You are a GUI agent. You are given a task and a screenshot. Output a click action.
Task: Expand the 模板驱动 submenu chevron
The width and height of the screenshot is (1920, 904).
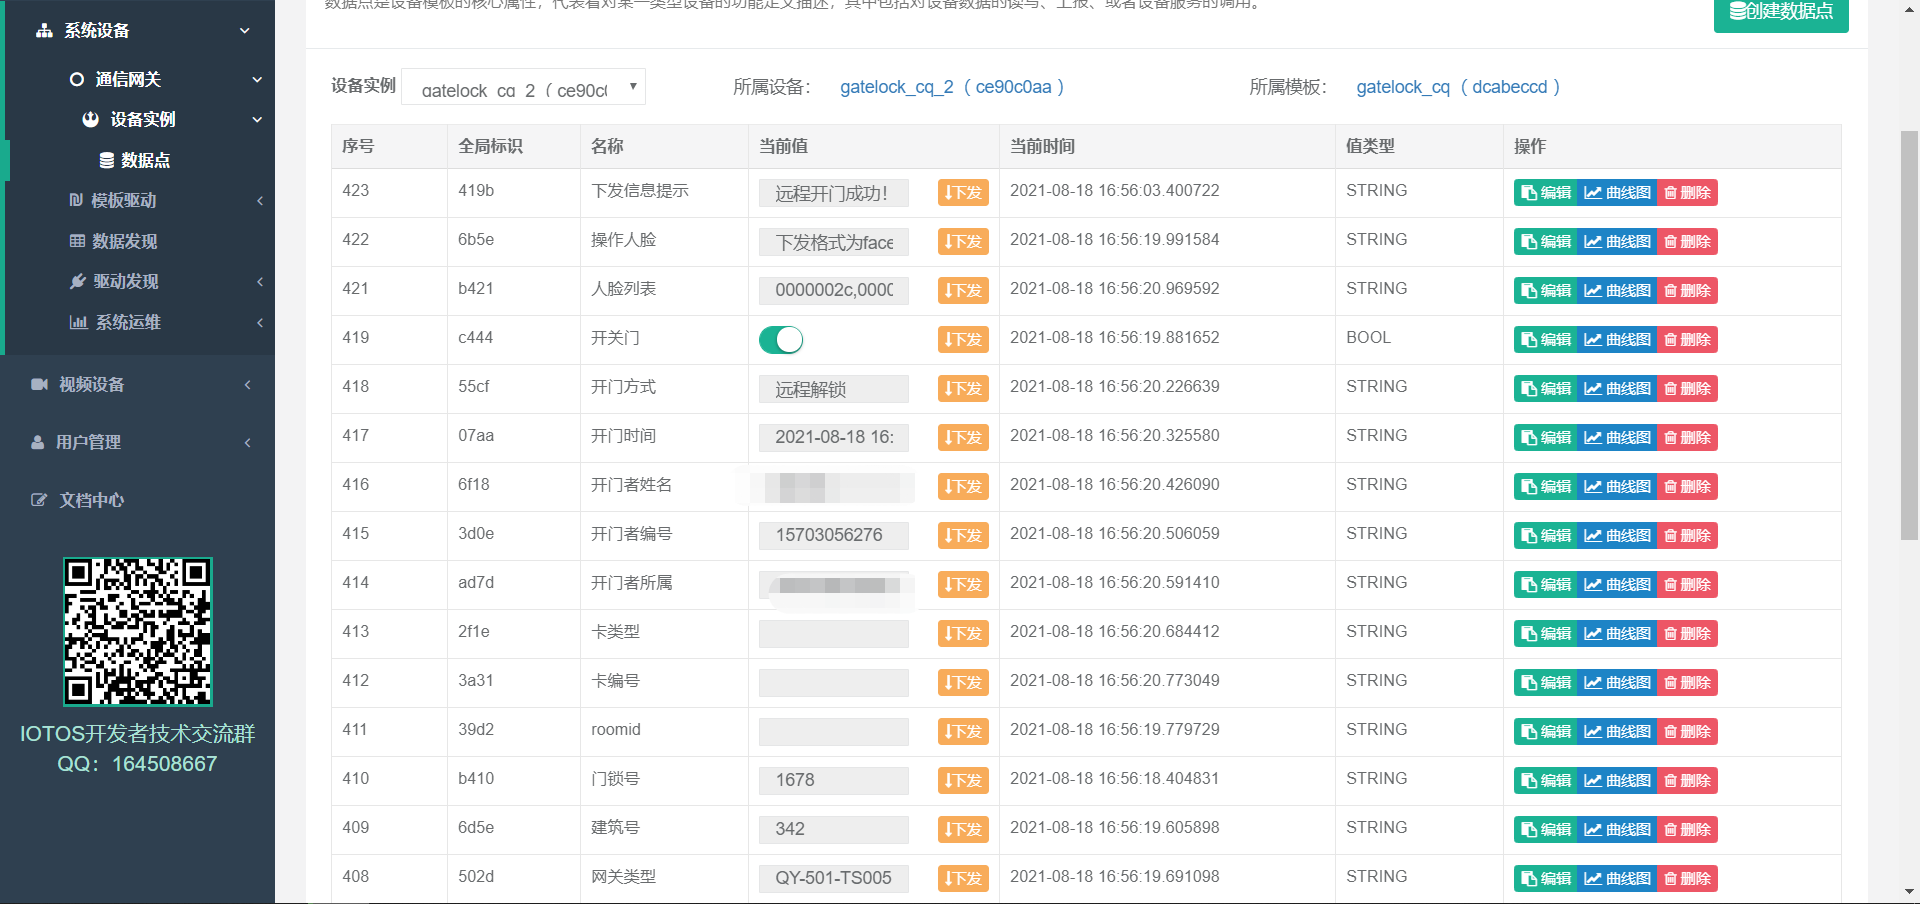click(260, 200)
